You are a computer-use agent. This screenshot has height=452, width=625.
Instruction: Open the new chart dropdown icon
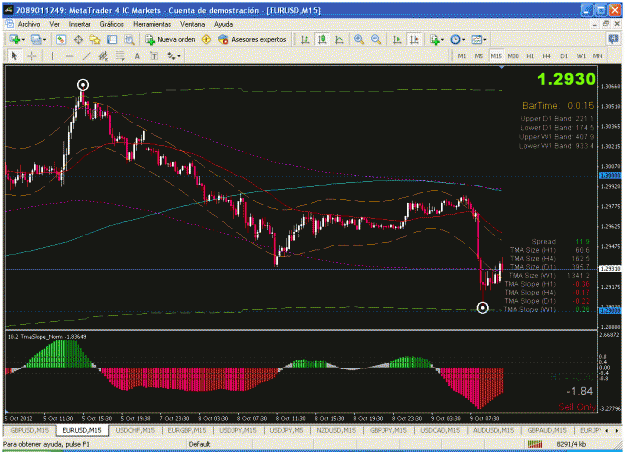click(17, 39)
